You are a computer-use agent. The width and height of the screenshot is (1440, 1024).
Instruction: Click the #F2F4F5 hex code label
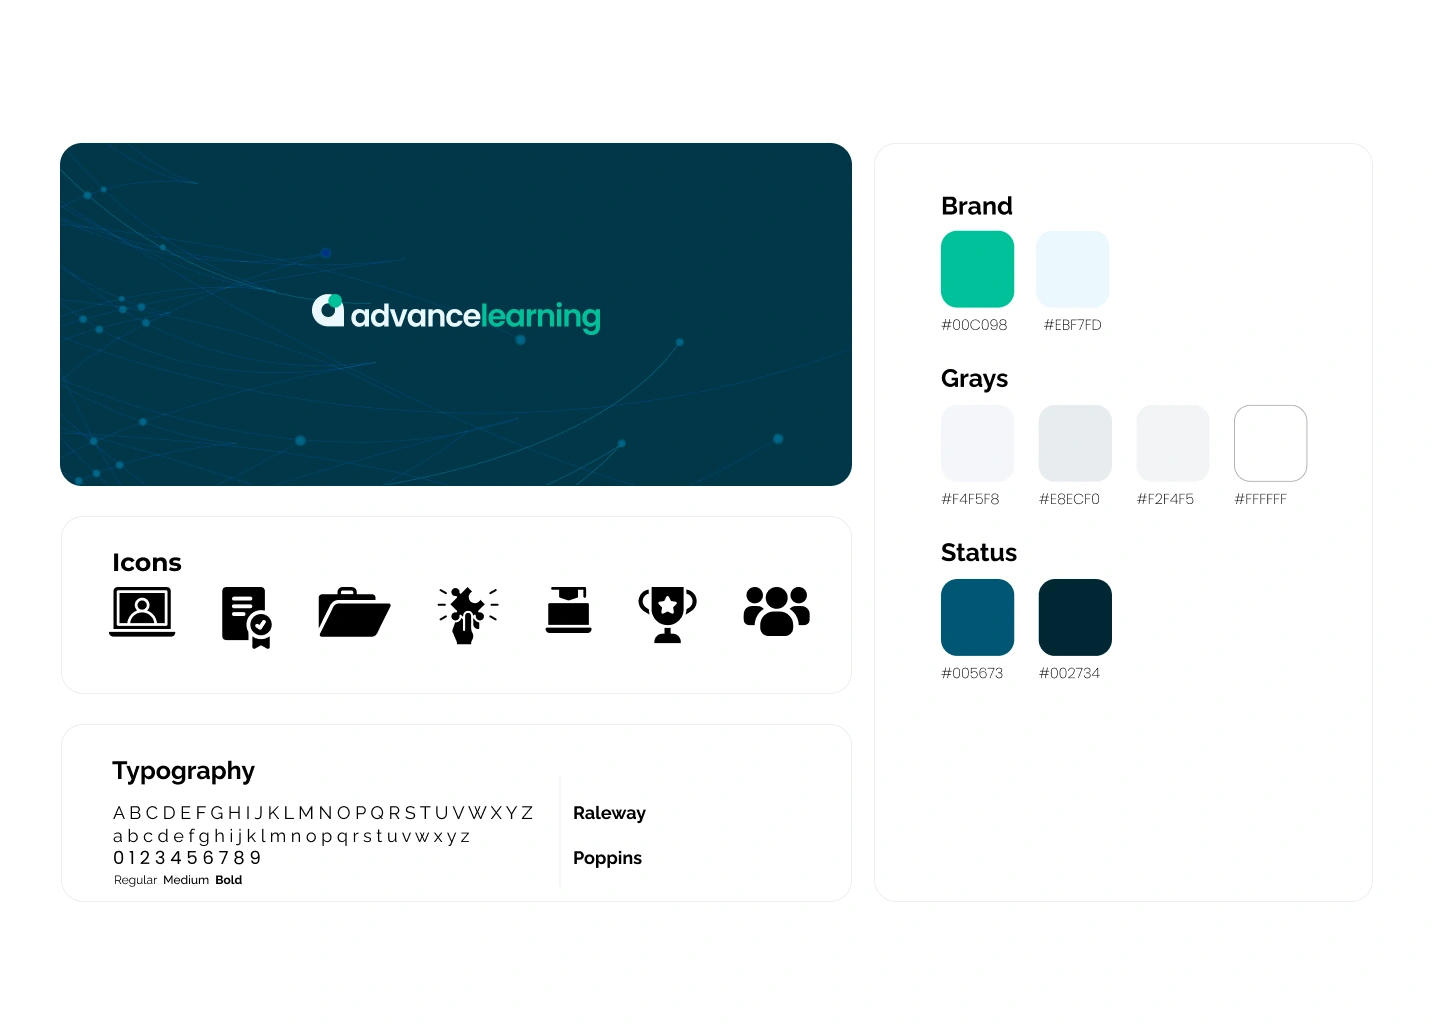click(1165, 499)
